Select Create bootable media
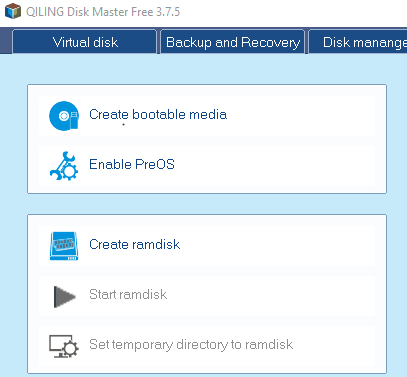The image size is (407, 377). (207, 116)
